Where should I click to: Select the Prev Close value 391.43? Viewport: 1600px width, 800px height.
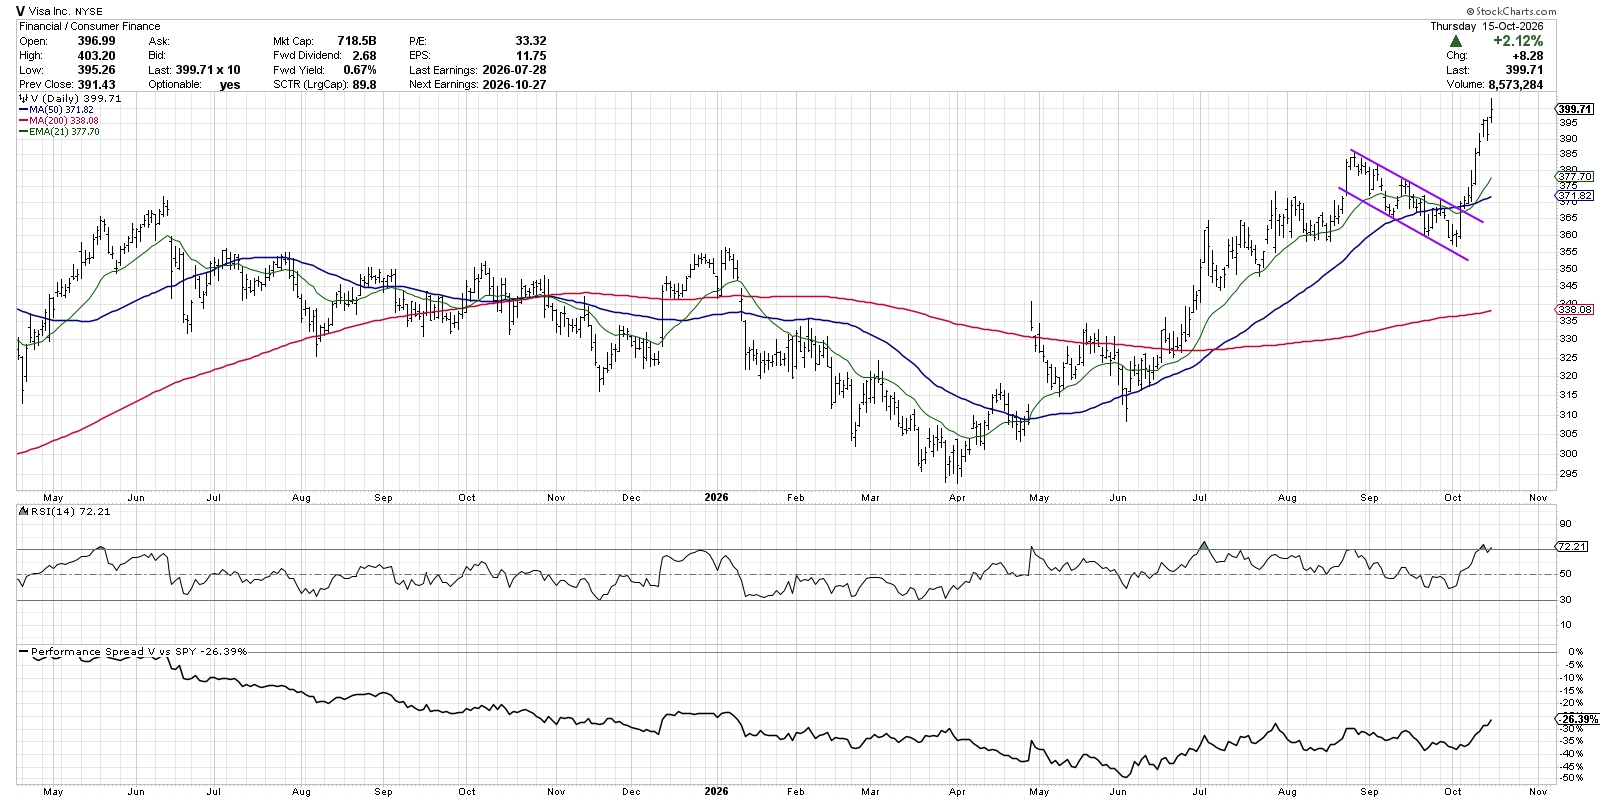click(x=97, y=85)
